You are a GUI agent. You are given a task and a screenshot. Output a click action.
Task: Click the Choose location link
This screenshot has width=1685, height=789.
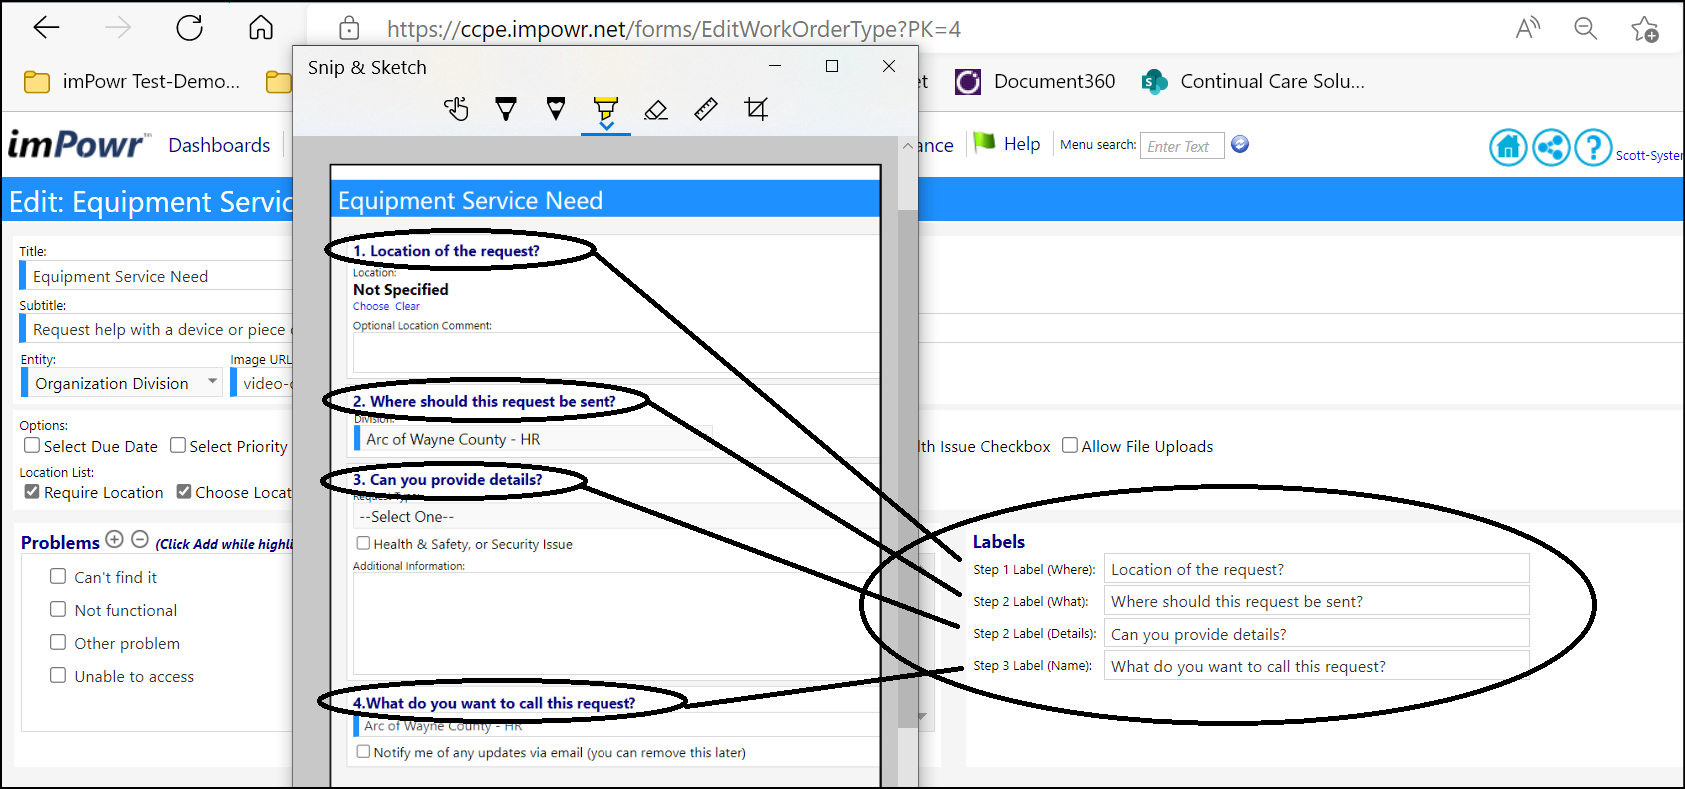pyautogui.click(x=371, y=306)
